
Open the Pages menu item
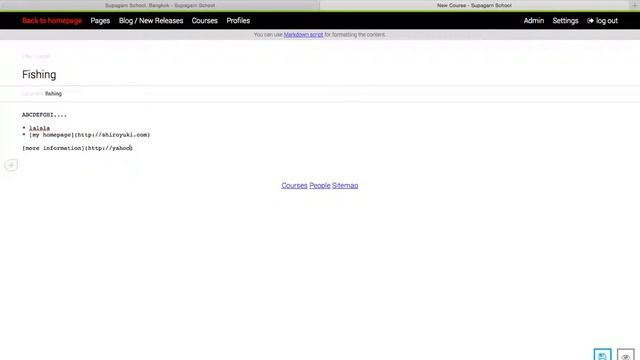point(100,21)
